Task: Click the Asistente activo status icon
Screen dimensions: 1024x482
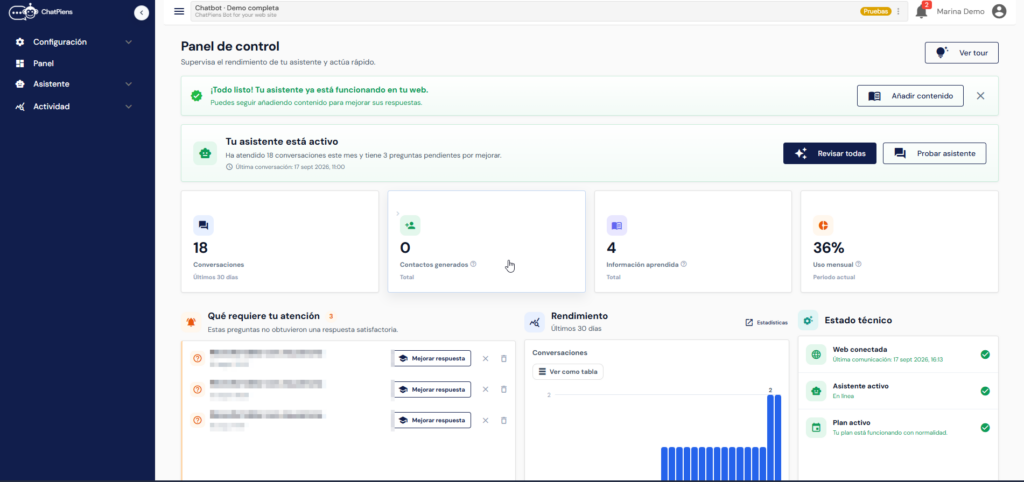Action: (816, 391)
